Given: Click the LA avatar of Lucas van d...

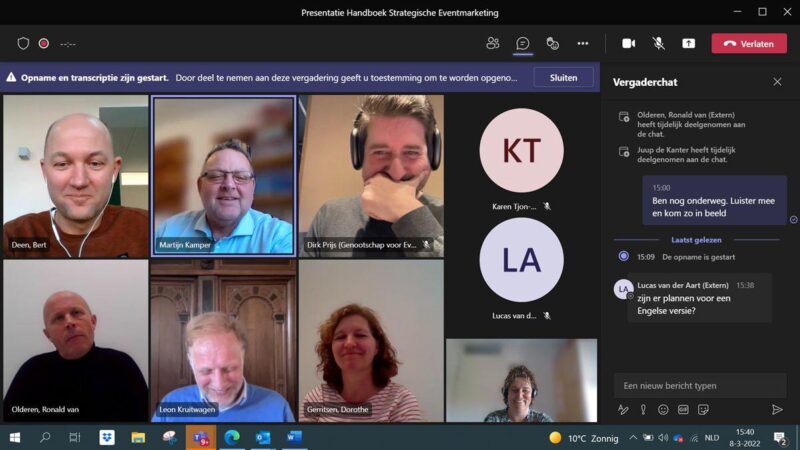Looking at the screenshot, I should coord(521,260).
